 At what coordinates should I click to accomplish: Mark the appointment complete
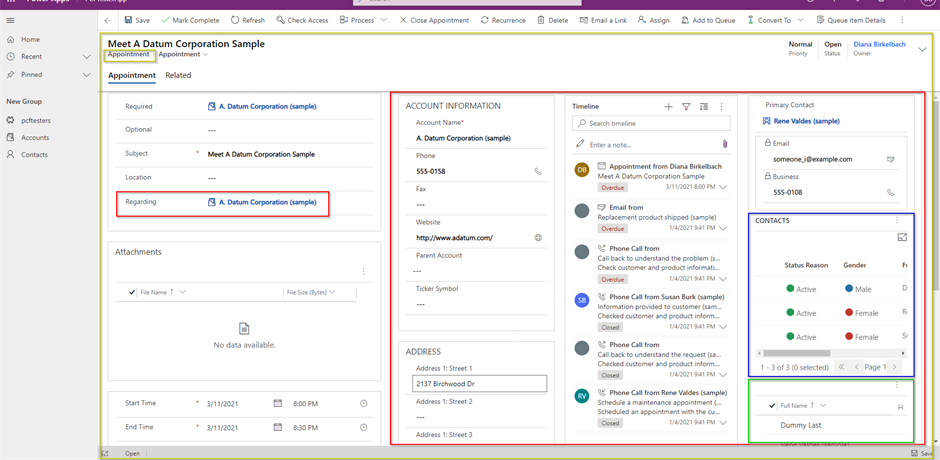(x=191, y=20)
